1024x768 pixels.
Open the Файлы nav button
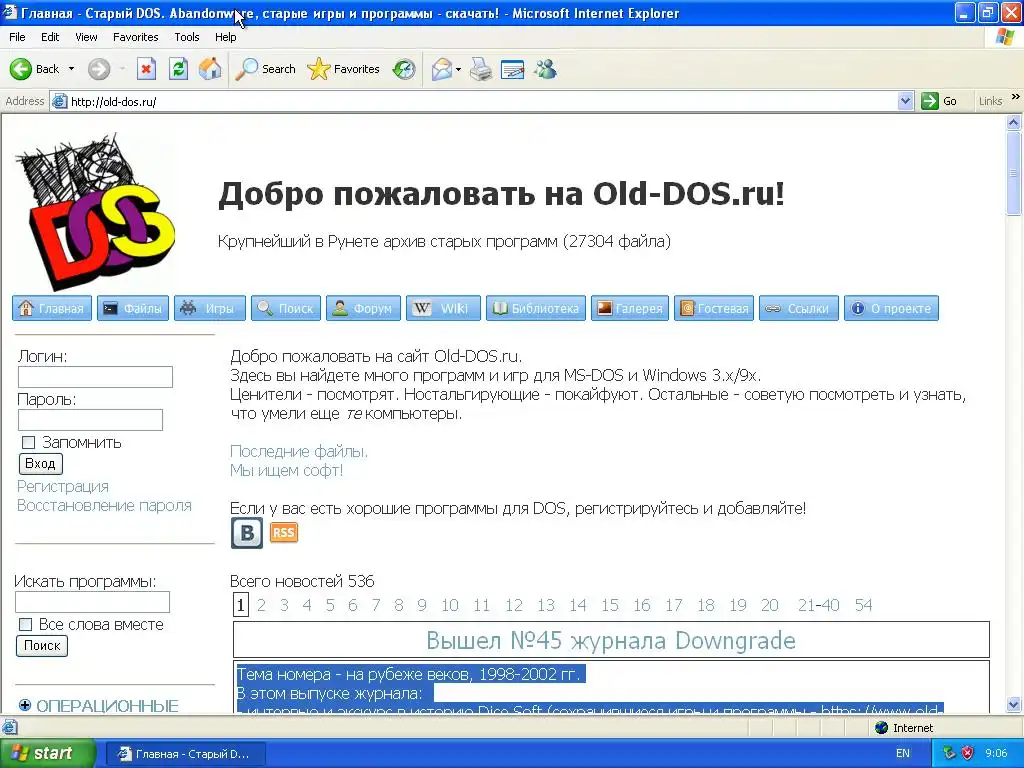(x=133, y=308)
